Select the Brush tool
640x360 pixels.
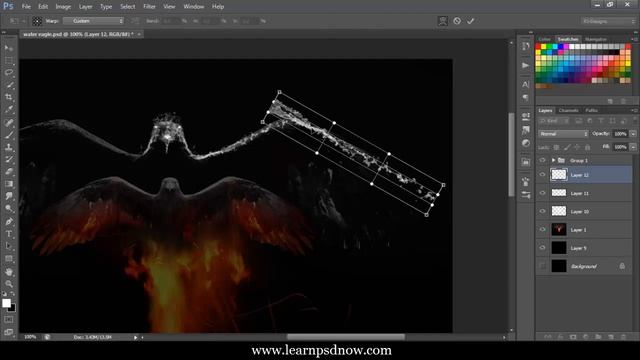pos(9,135)
